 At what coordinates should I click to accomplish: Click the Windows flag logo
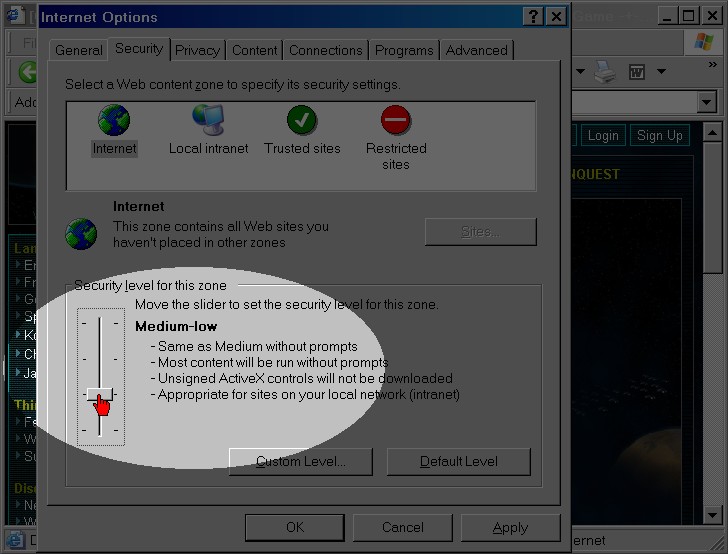pyautogui.click(x=704, y=43)
